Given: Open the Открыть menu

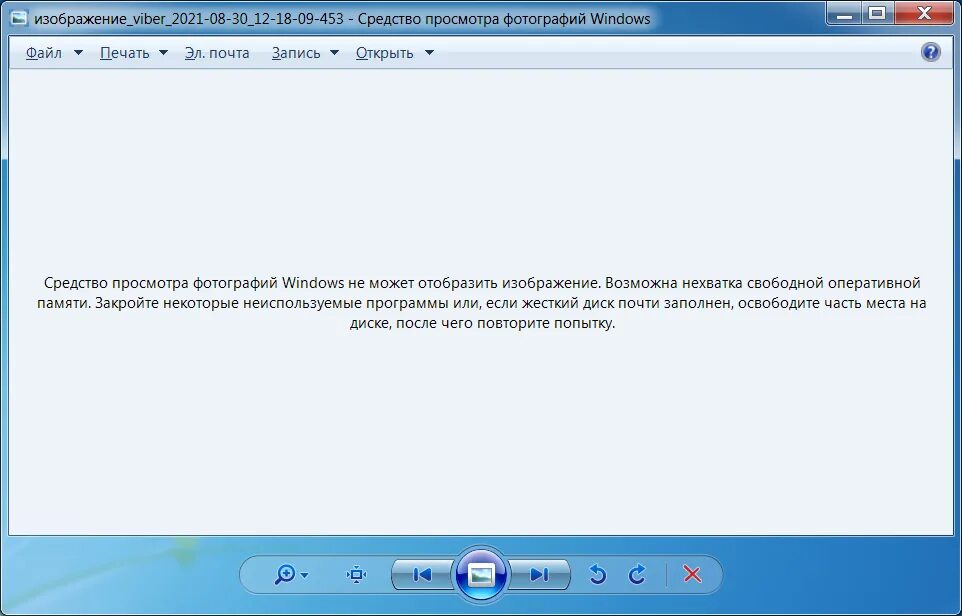Looking at the screenshot, I should 385,53.
